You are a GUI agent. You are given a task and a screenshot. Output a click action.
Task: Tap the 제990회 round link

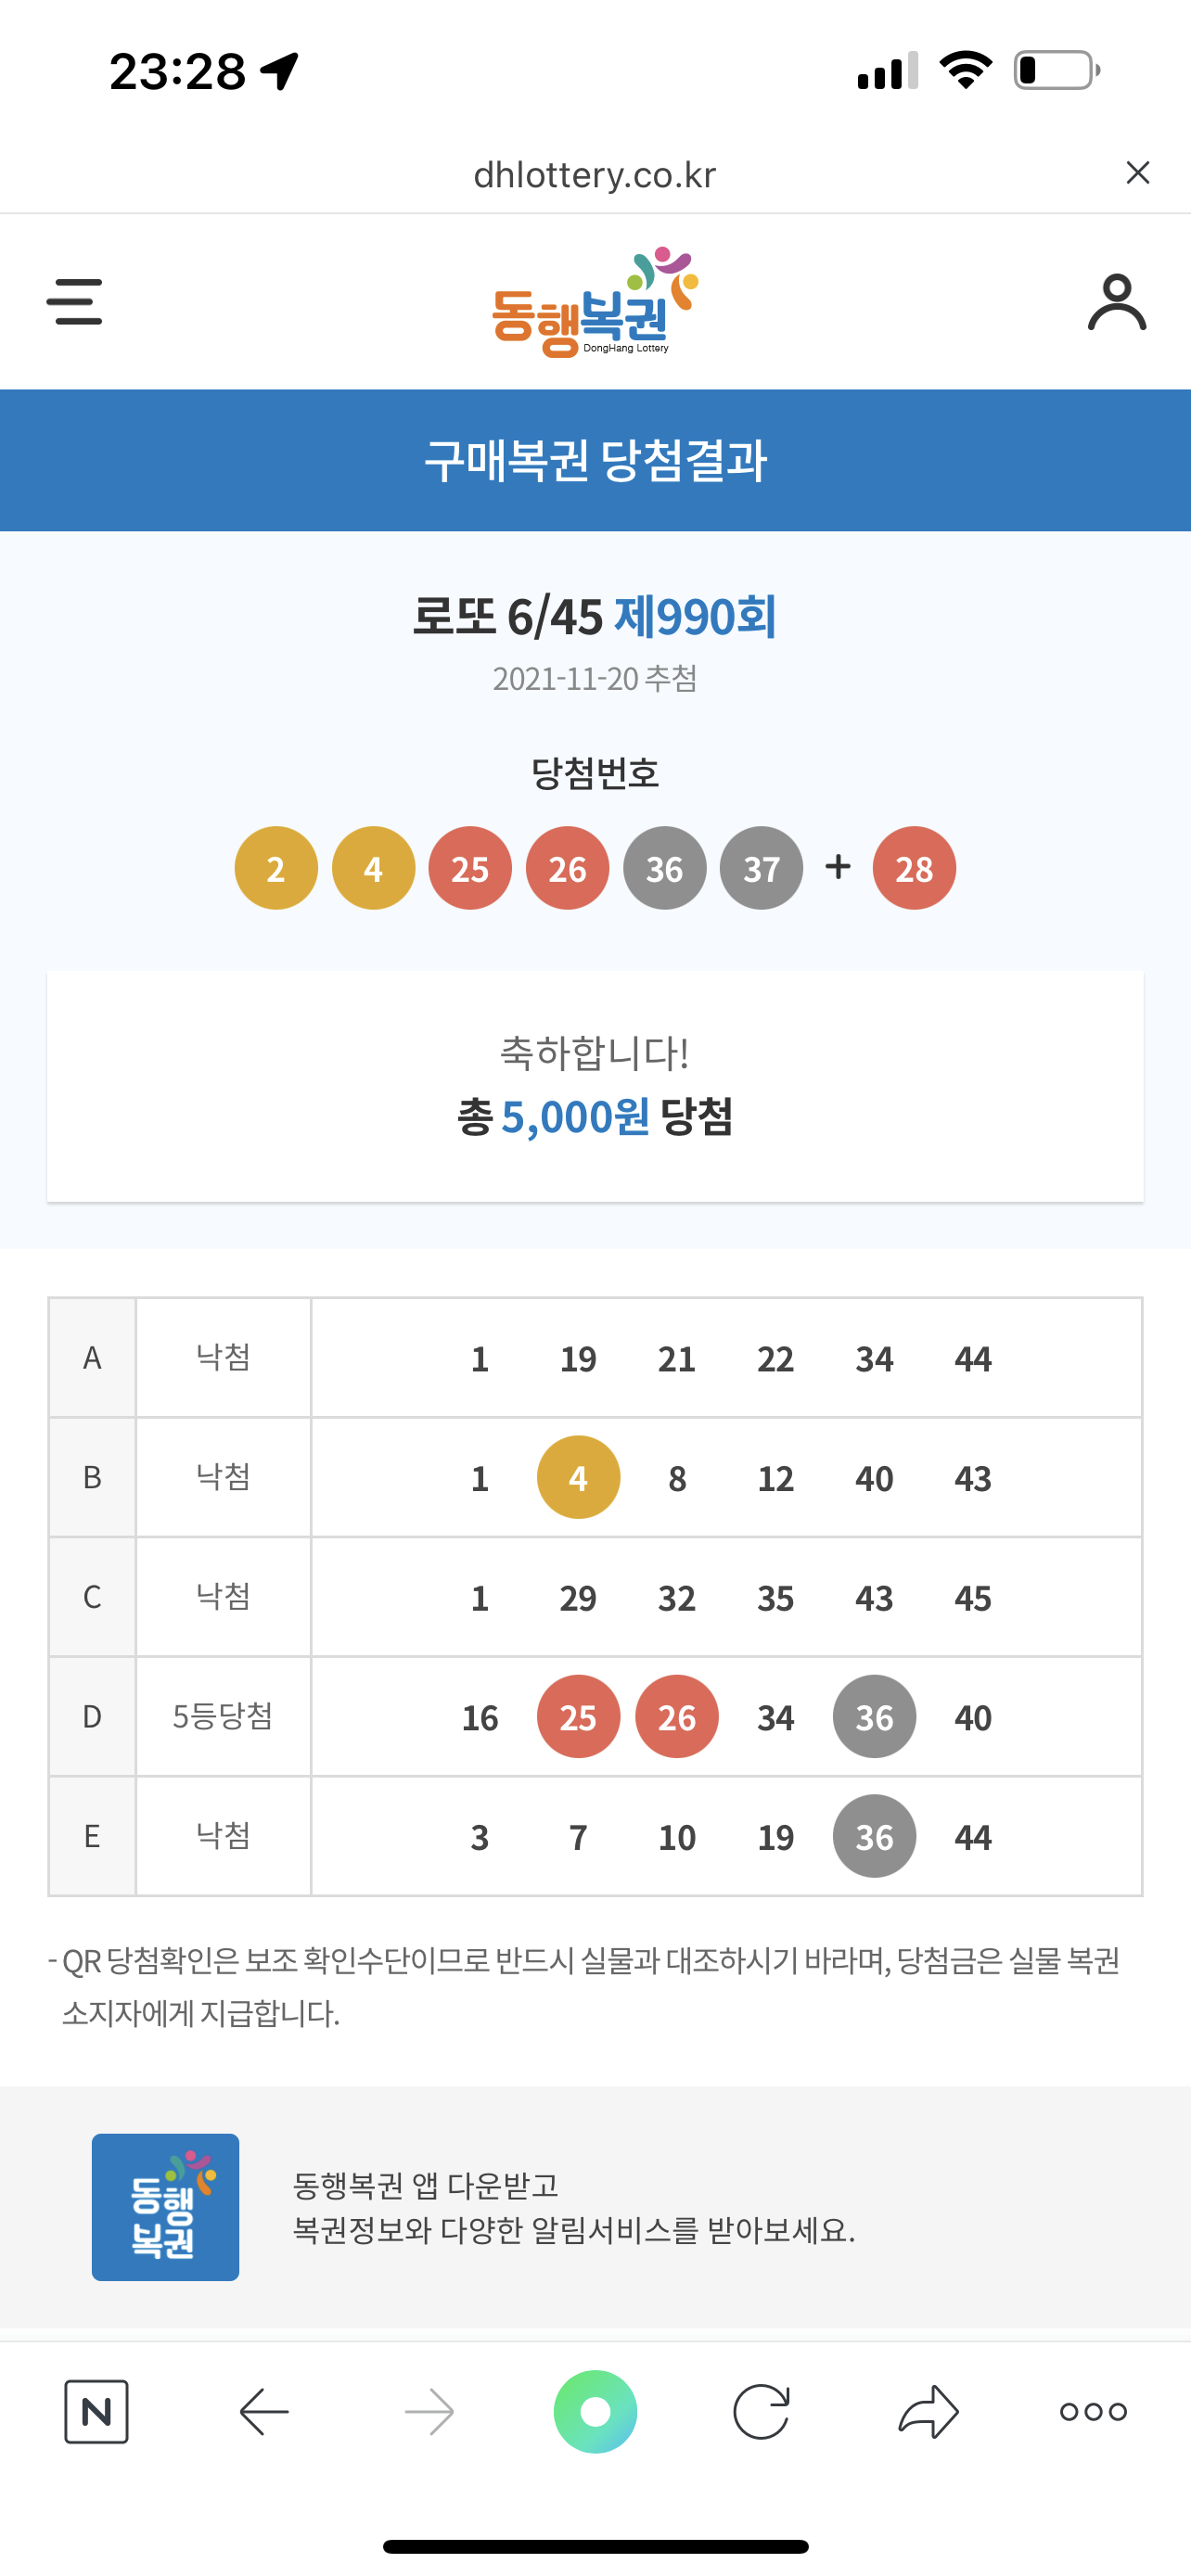click(x=695, y=616)
